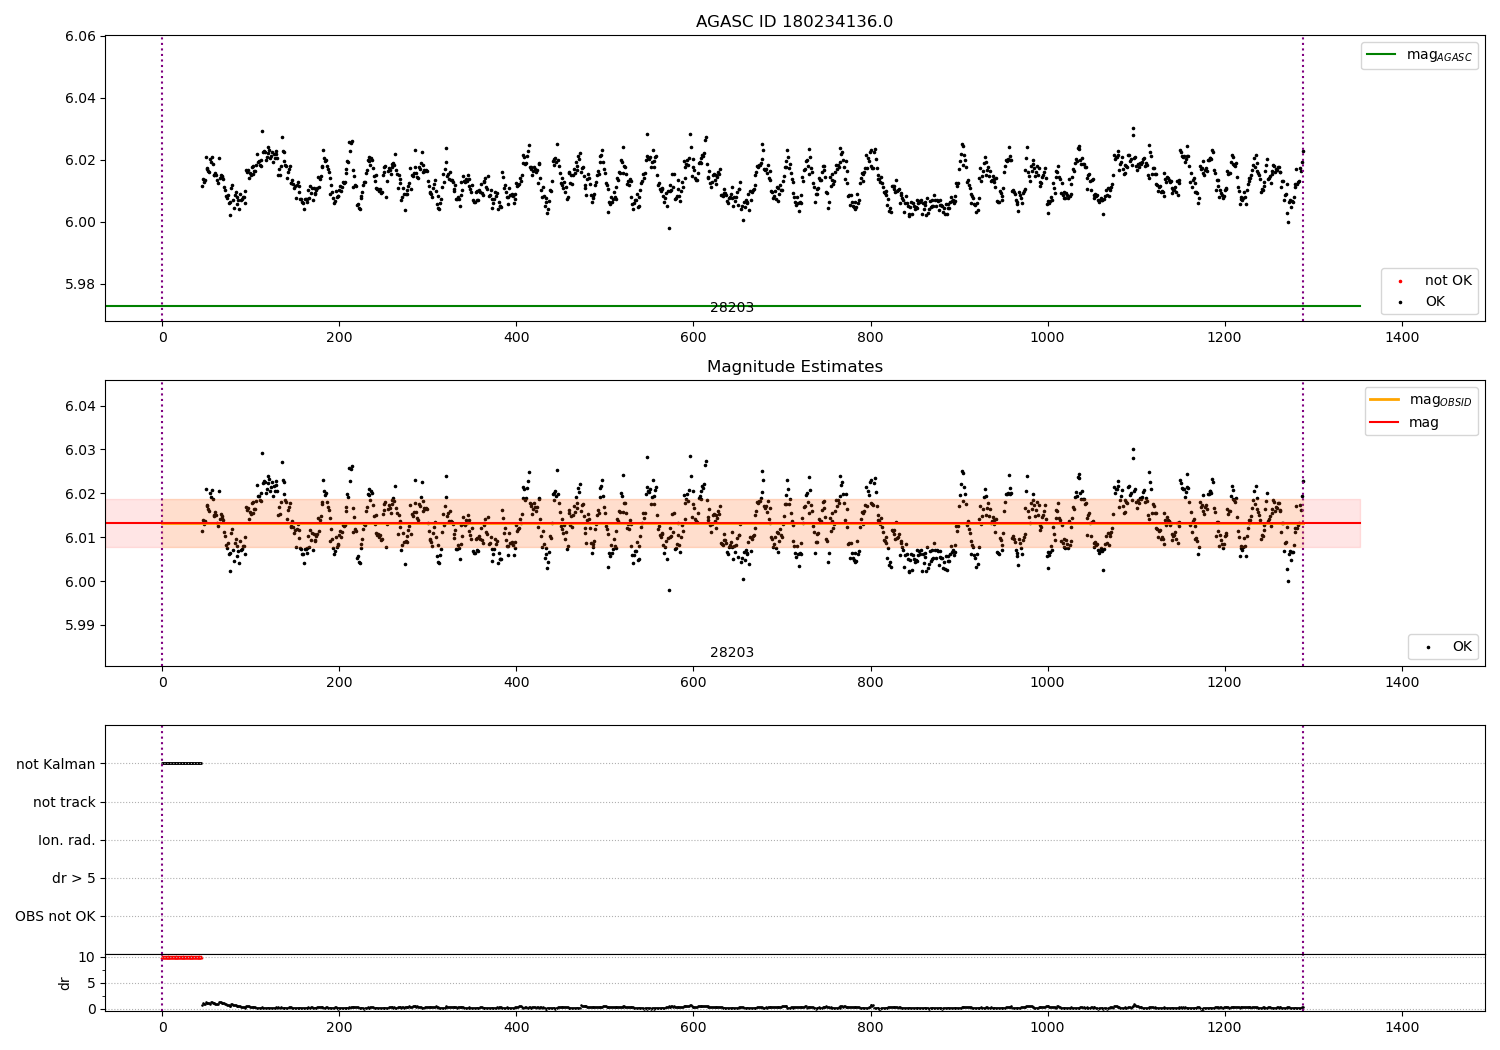Click the 'Magnitude Estimates' subplot title
This screenshot has height=1050, width=1500.
794,367
